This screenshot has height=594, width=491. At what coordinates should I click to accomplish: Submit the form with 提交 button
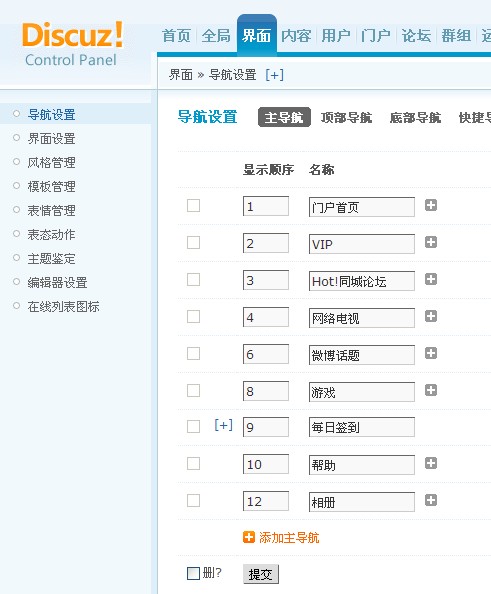pos(261,574)
